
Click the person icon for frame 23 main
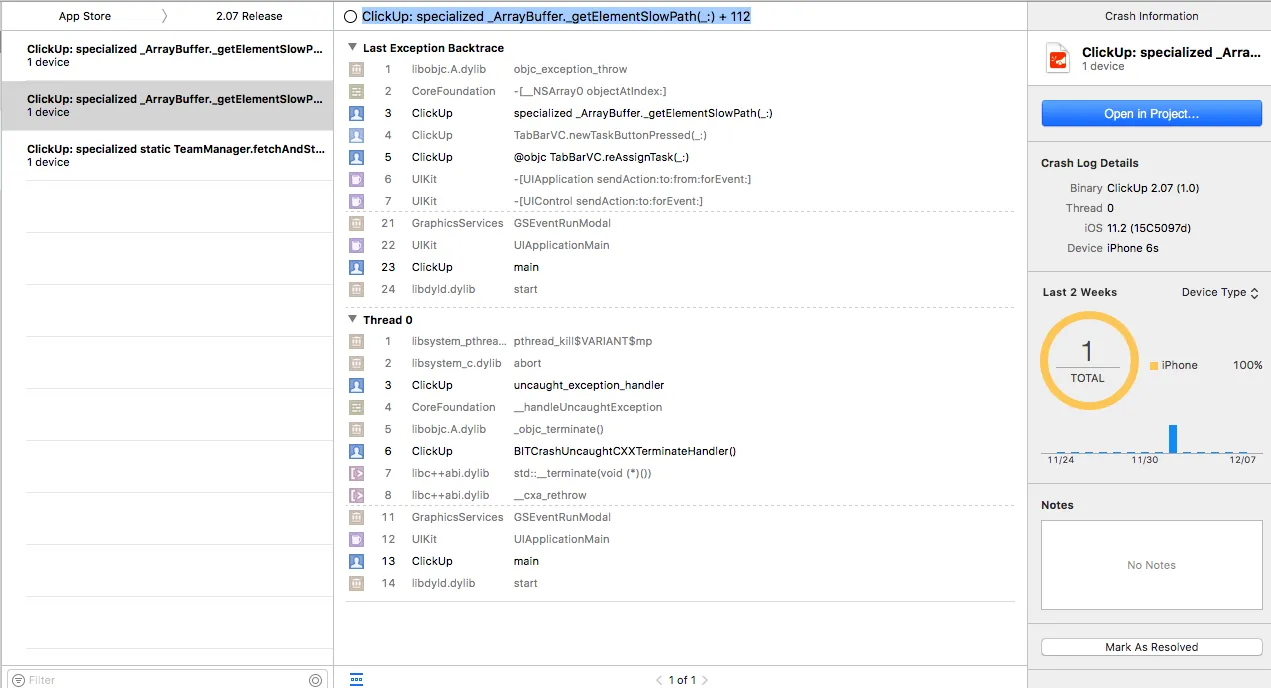(x=356, y=267)
